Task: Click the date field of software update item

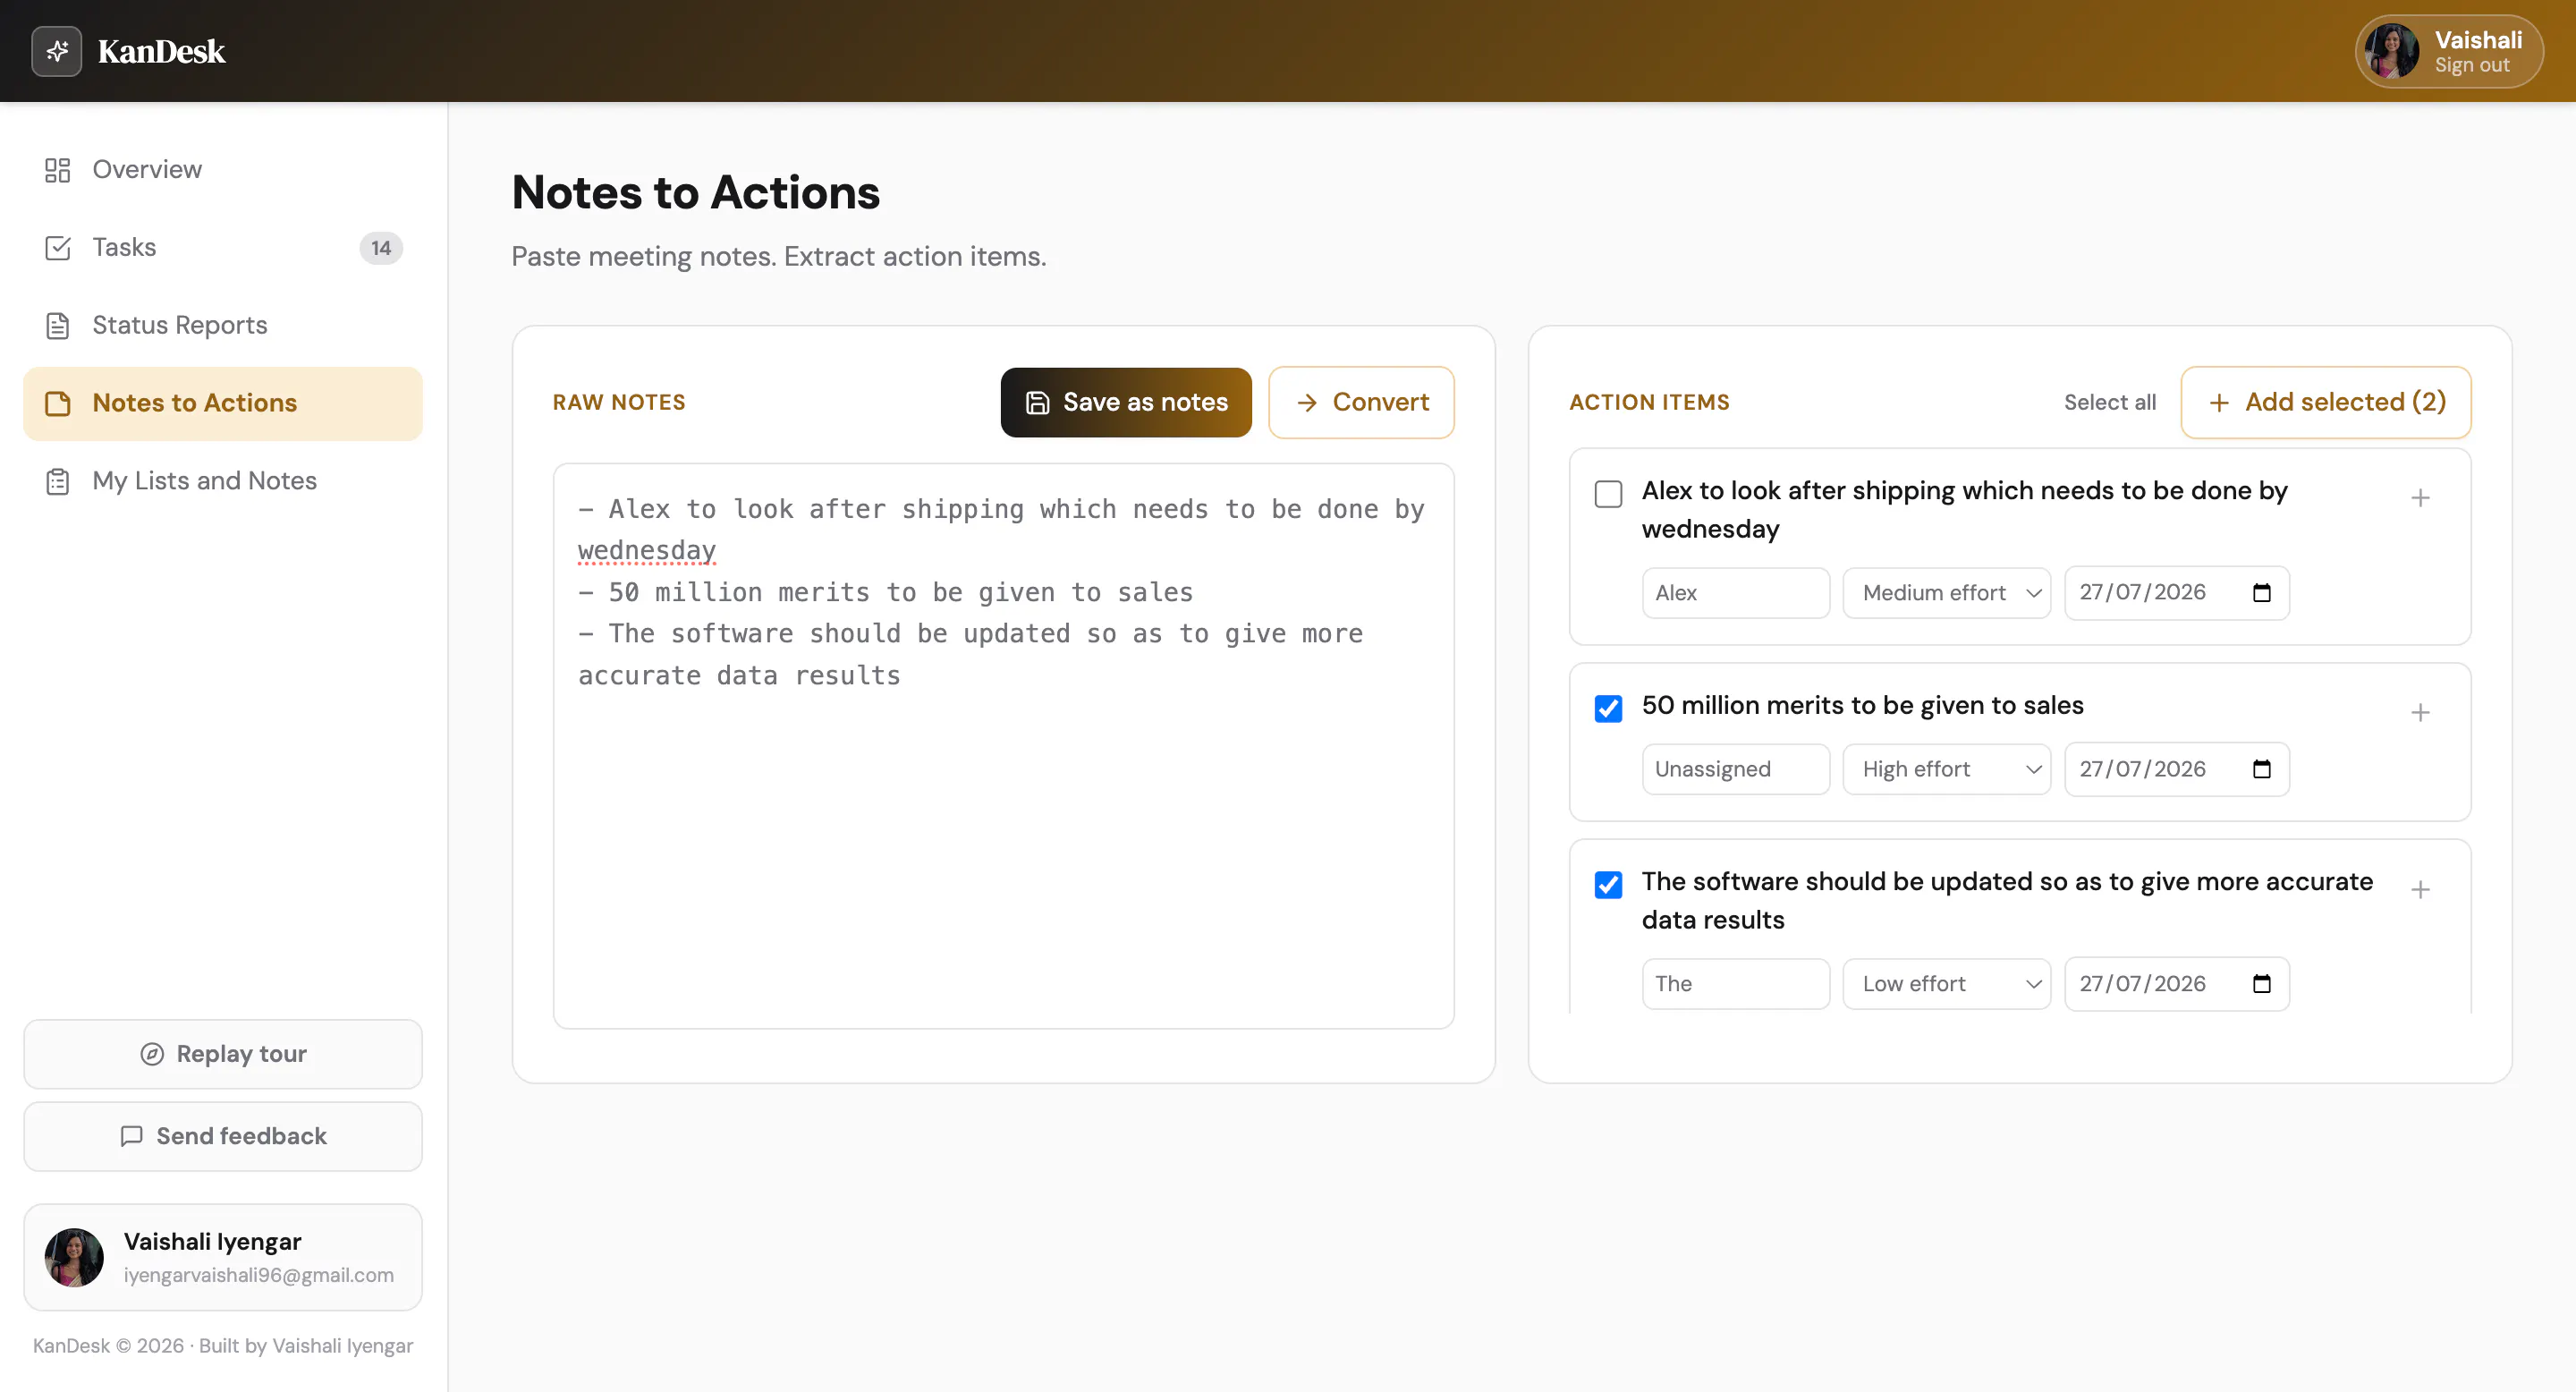Action: coord(2176,984)
